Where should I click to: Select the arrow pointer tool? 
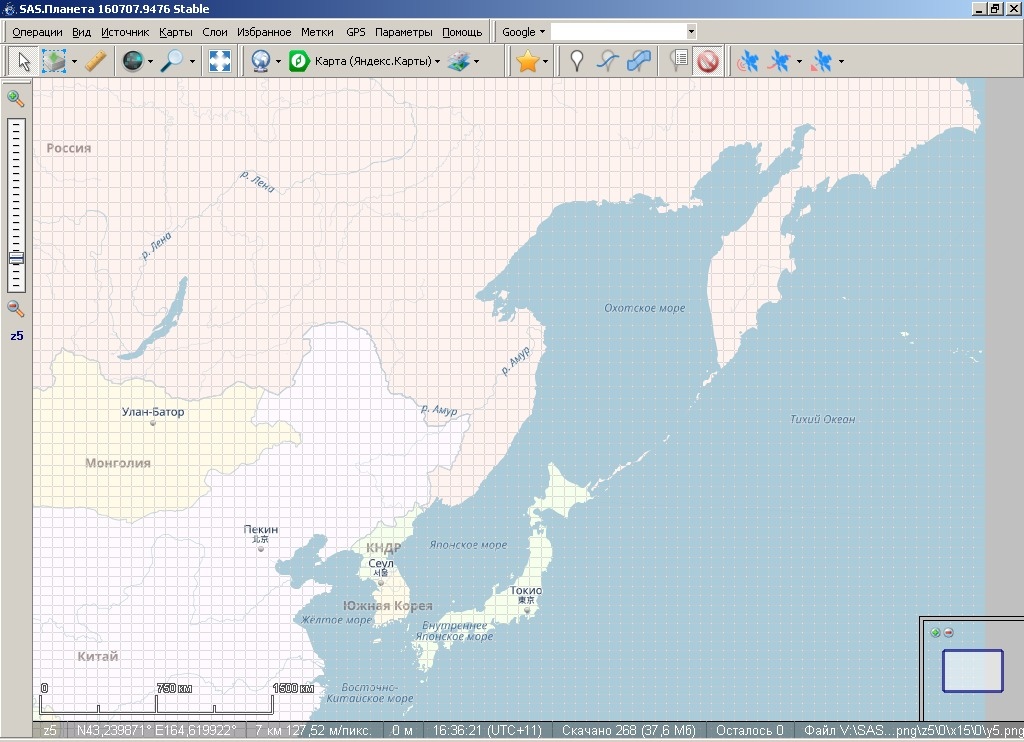coord(24,62)
